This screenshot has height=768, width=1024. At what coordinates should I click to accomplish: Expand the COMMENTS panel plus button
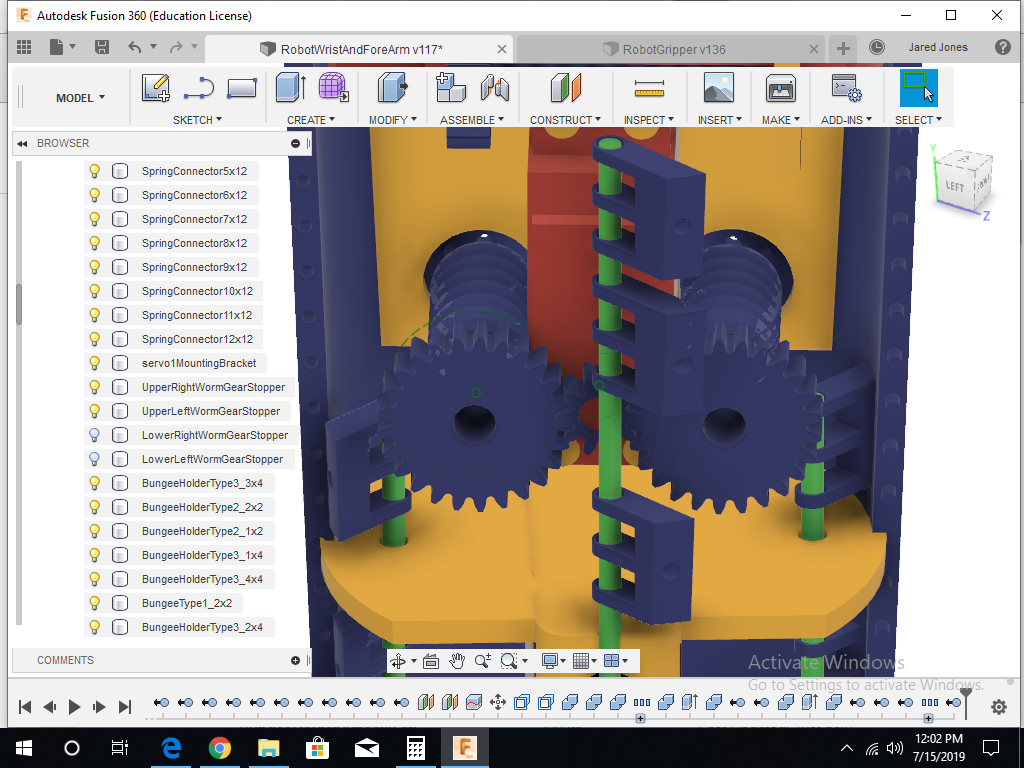pyautogui.click(x=295, y=660)
